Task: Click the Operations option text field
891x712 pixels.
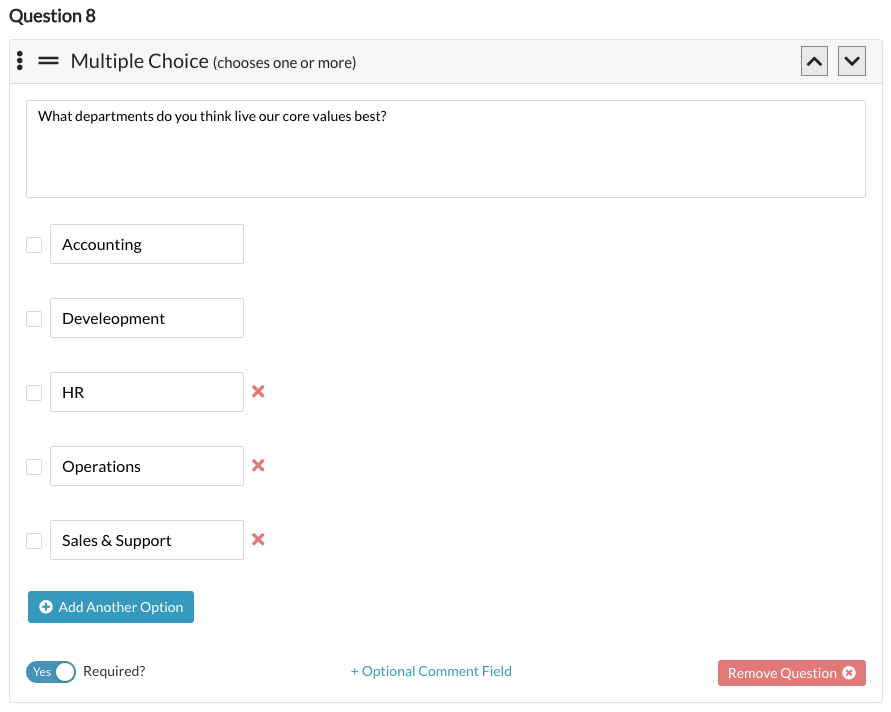Action: [x=146, y=465]
